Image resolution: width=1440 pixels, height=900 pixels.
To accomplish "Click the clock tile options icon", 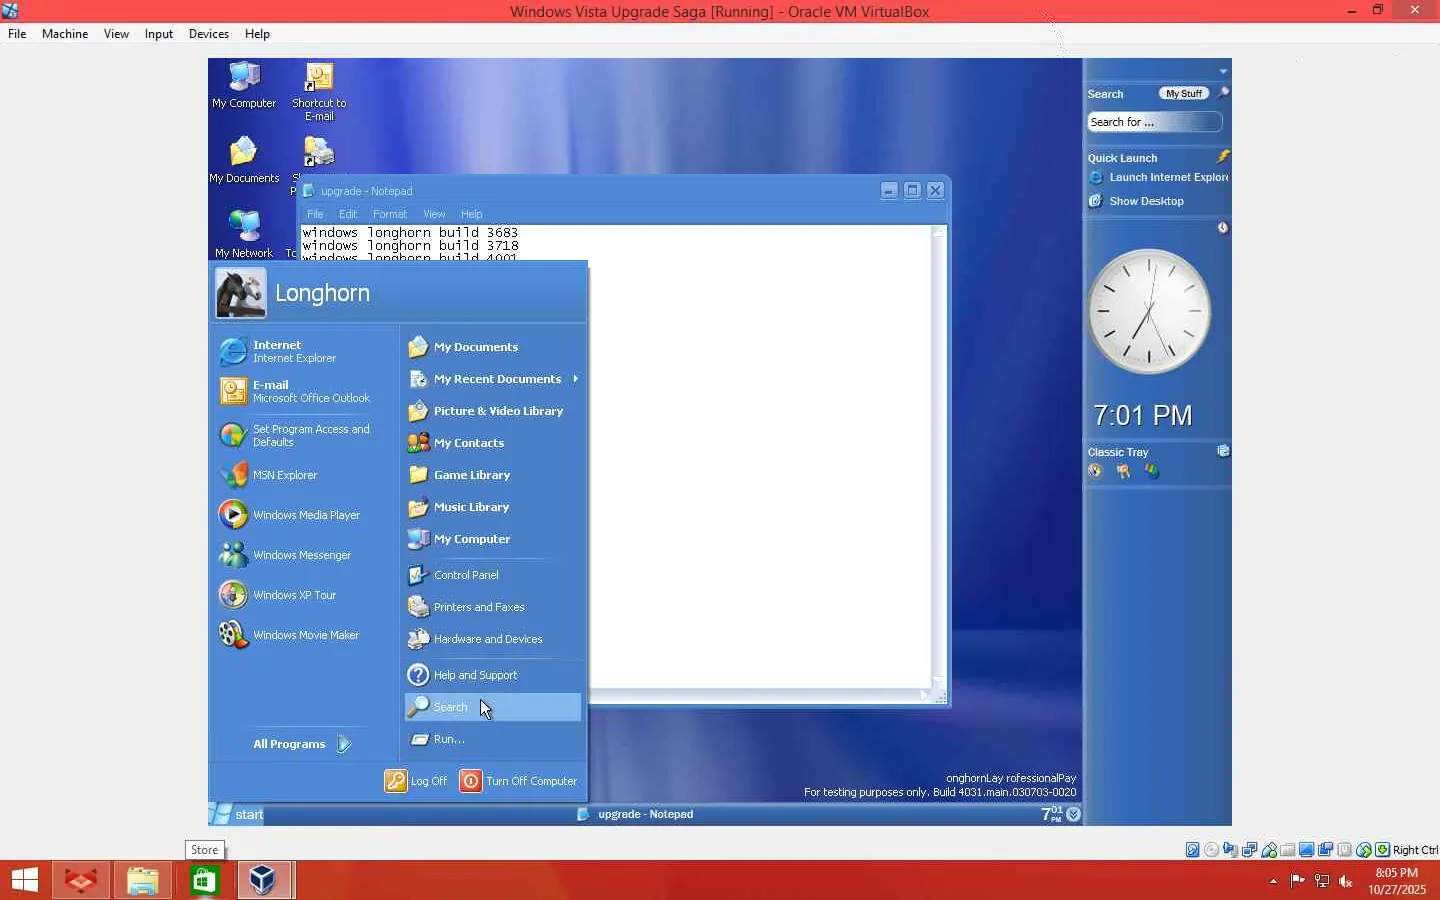I will (x=1222, y=228).
